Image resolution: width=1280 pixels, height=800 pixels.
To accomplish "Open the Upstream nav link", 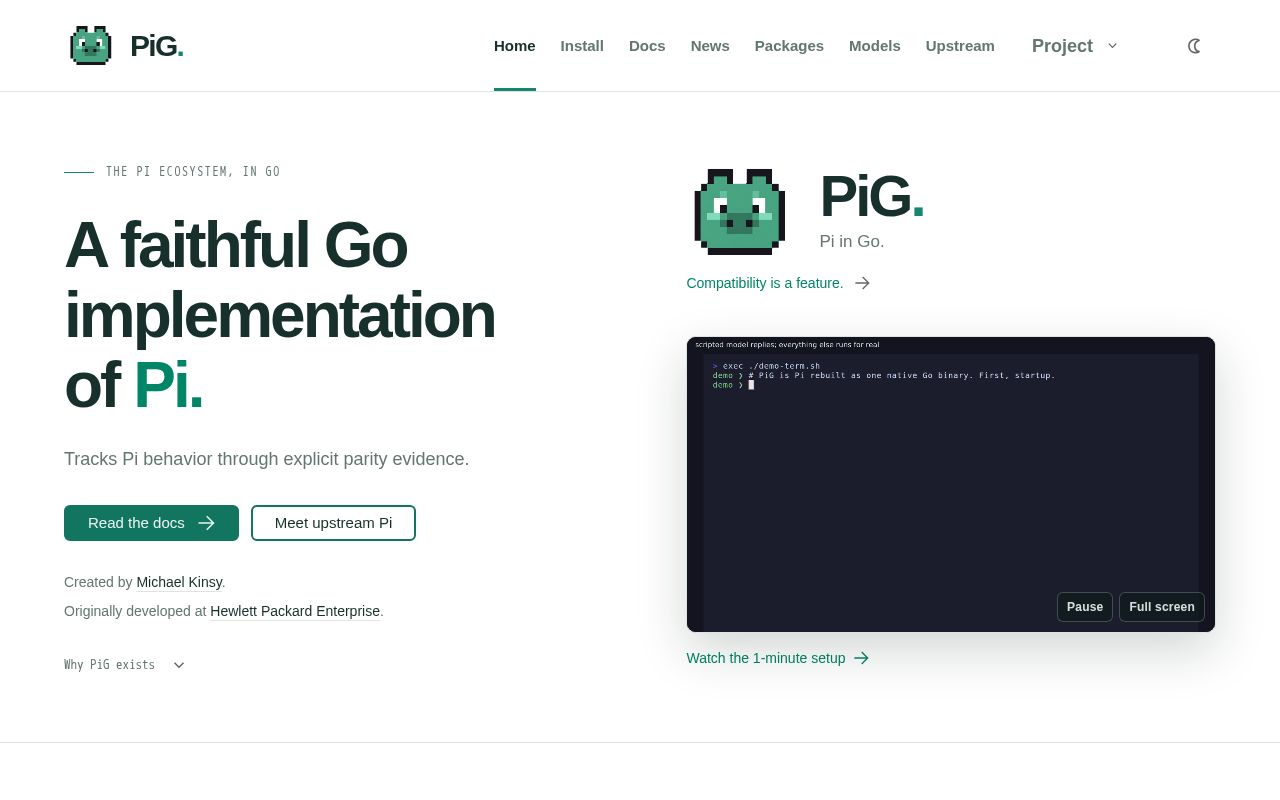I will 960,46.
